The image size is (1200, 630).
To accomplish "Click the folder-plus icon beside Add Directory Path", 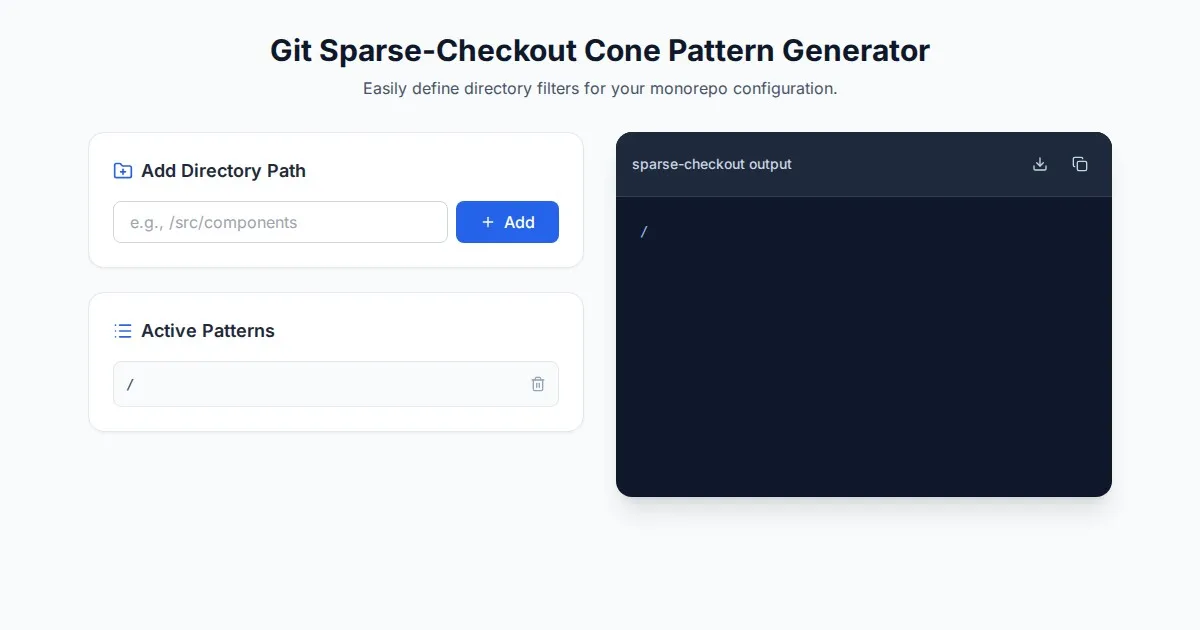I will point(123,171).
